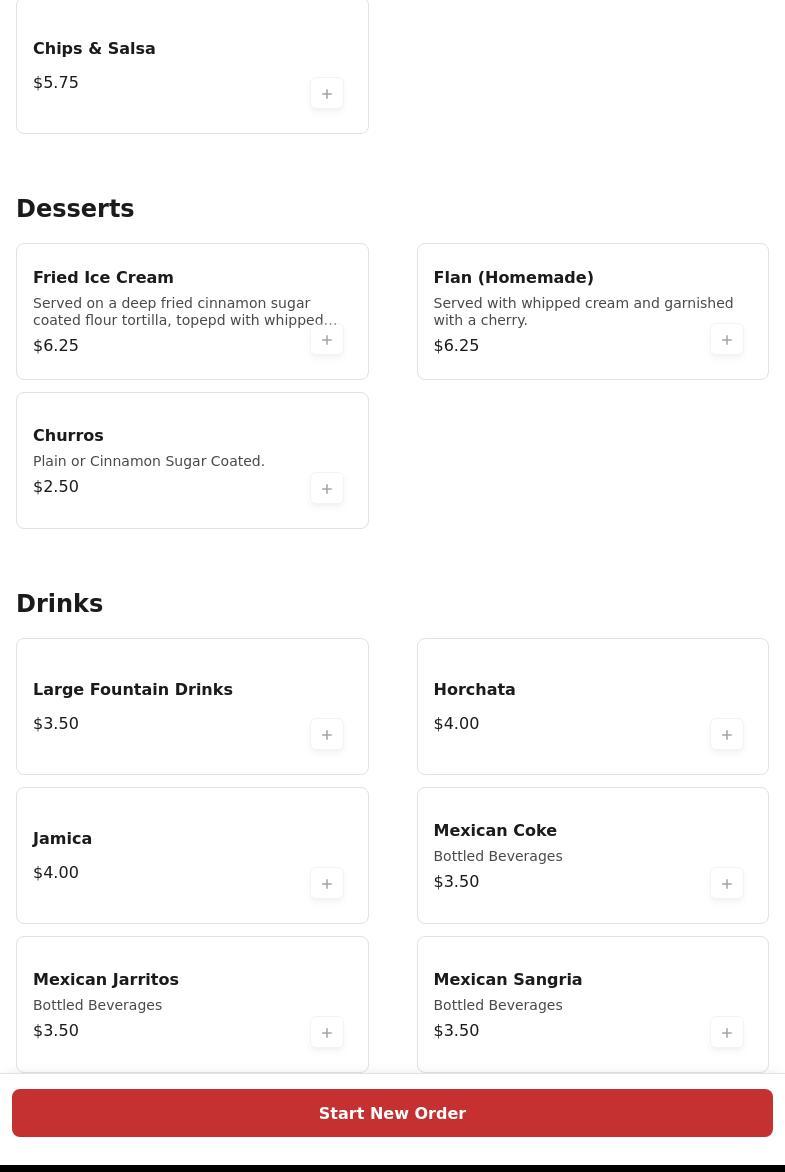Click the Drinks section heading
This screenshot has width=785, height=1172.
(59, 604)
